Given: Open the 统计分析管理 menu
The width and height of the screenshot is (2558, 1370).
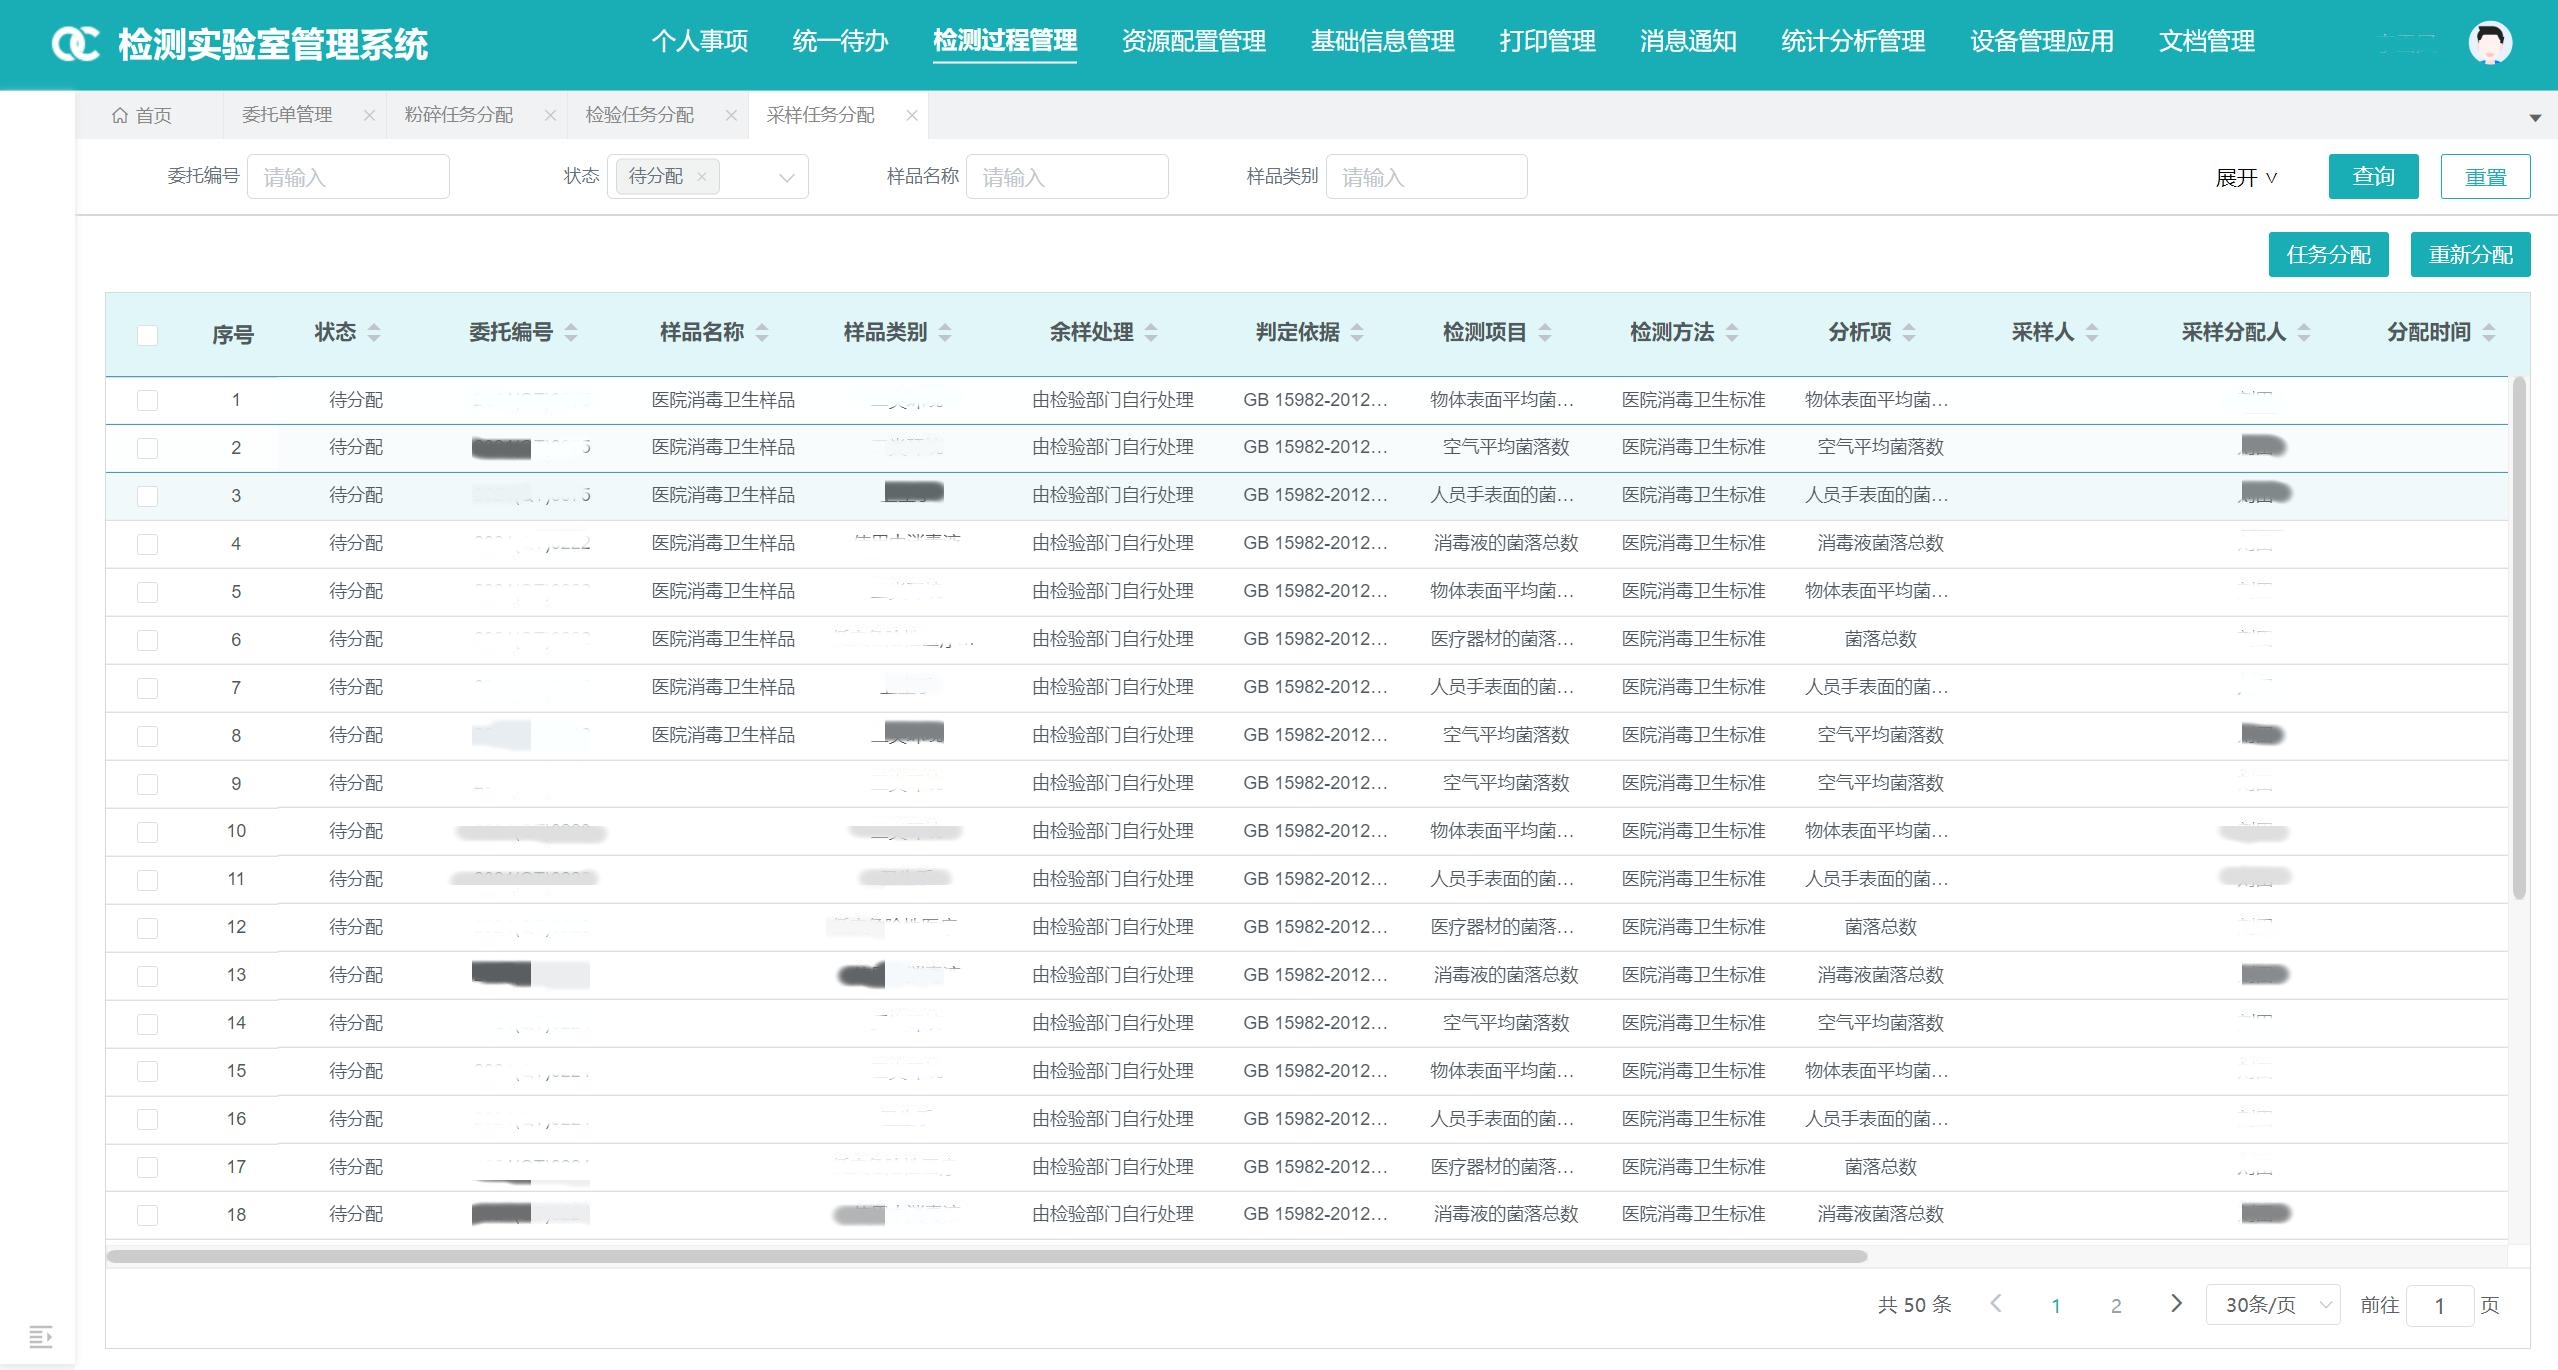Looking at the screenshot, I should pyautogui.click(x=1853, y=41).
